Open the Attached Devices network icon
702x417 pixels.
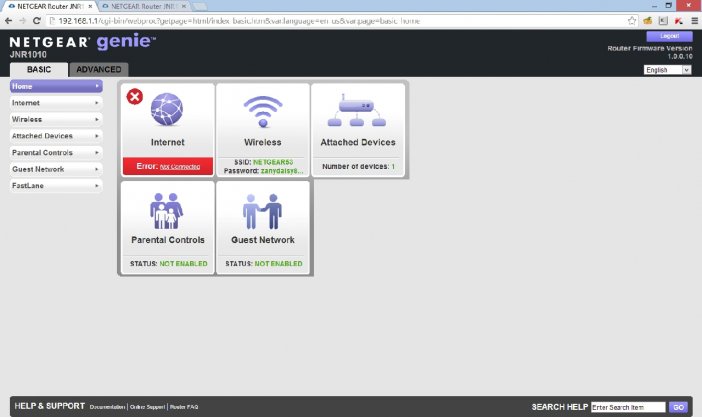tap(357, 111)
